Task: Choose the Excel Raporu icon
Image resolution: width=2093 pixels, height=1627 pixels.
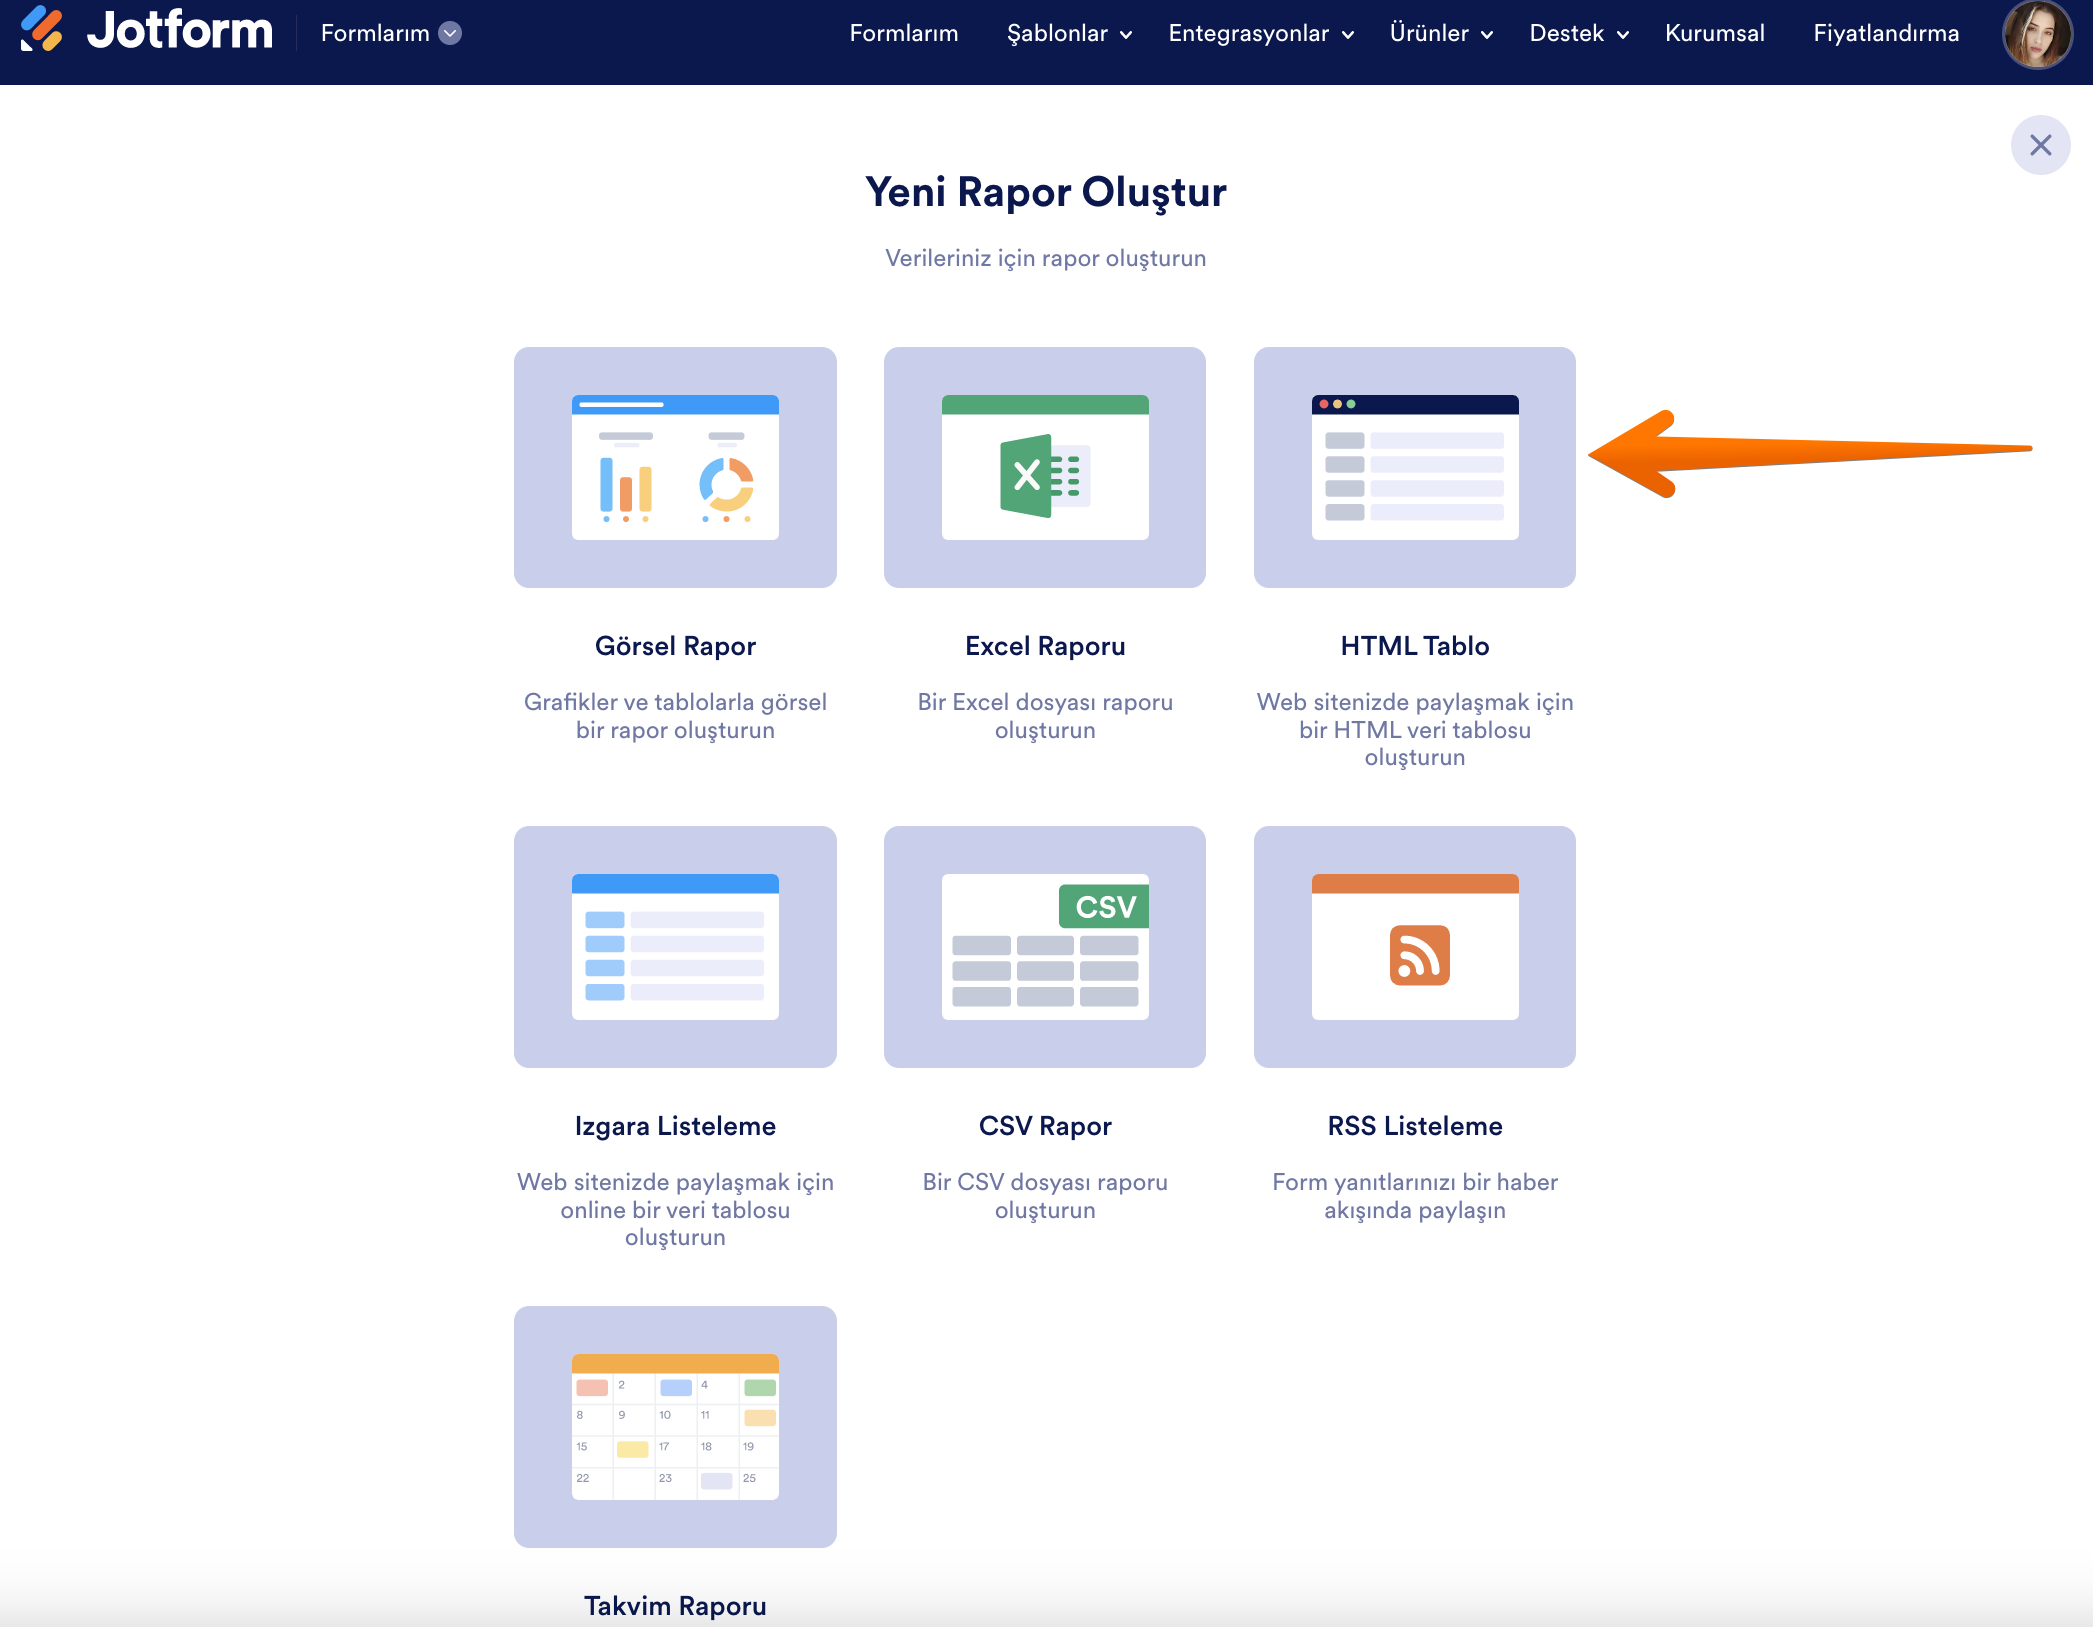Action: (1044, 467)
